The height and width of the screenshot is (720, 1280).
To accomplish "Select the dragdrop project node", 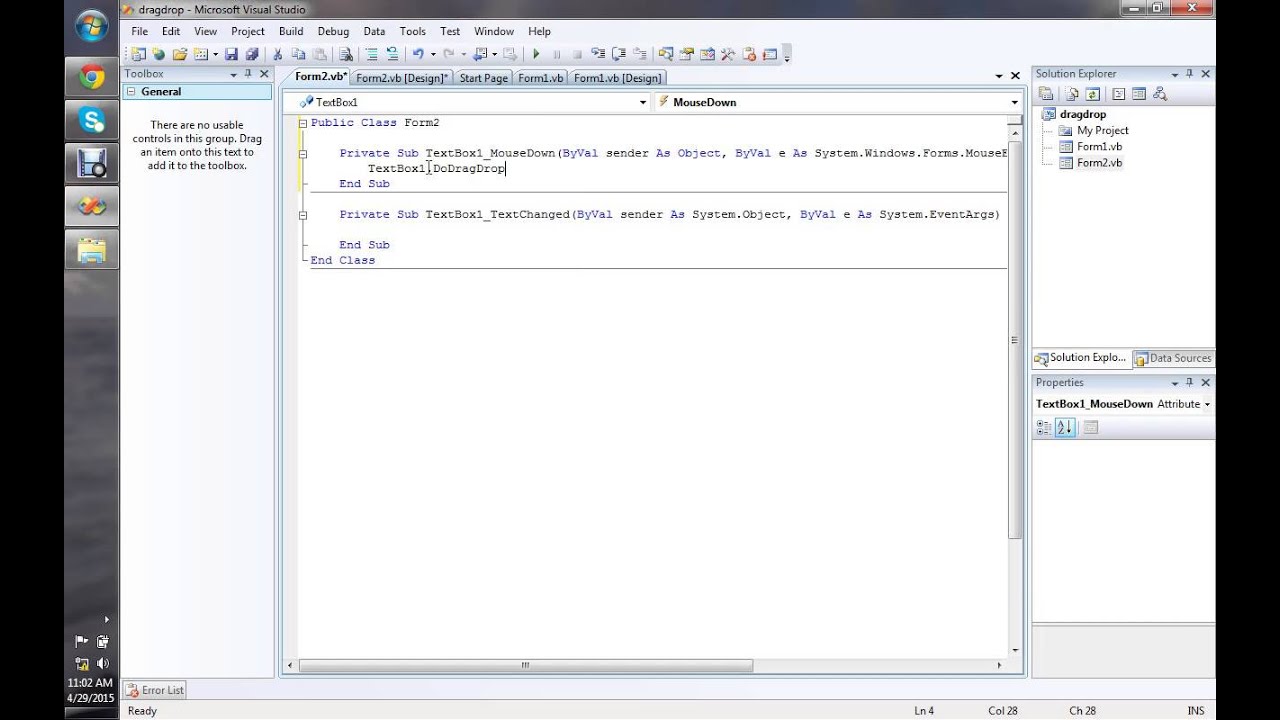I will coord(1082,114).
